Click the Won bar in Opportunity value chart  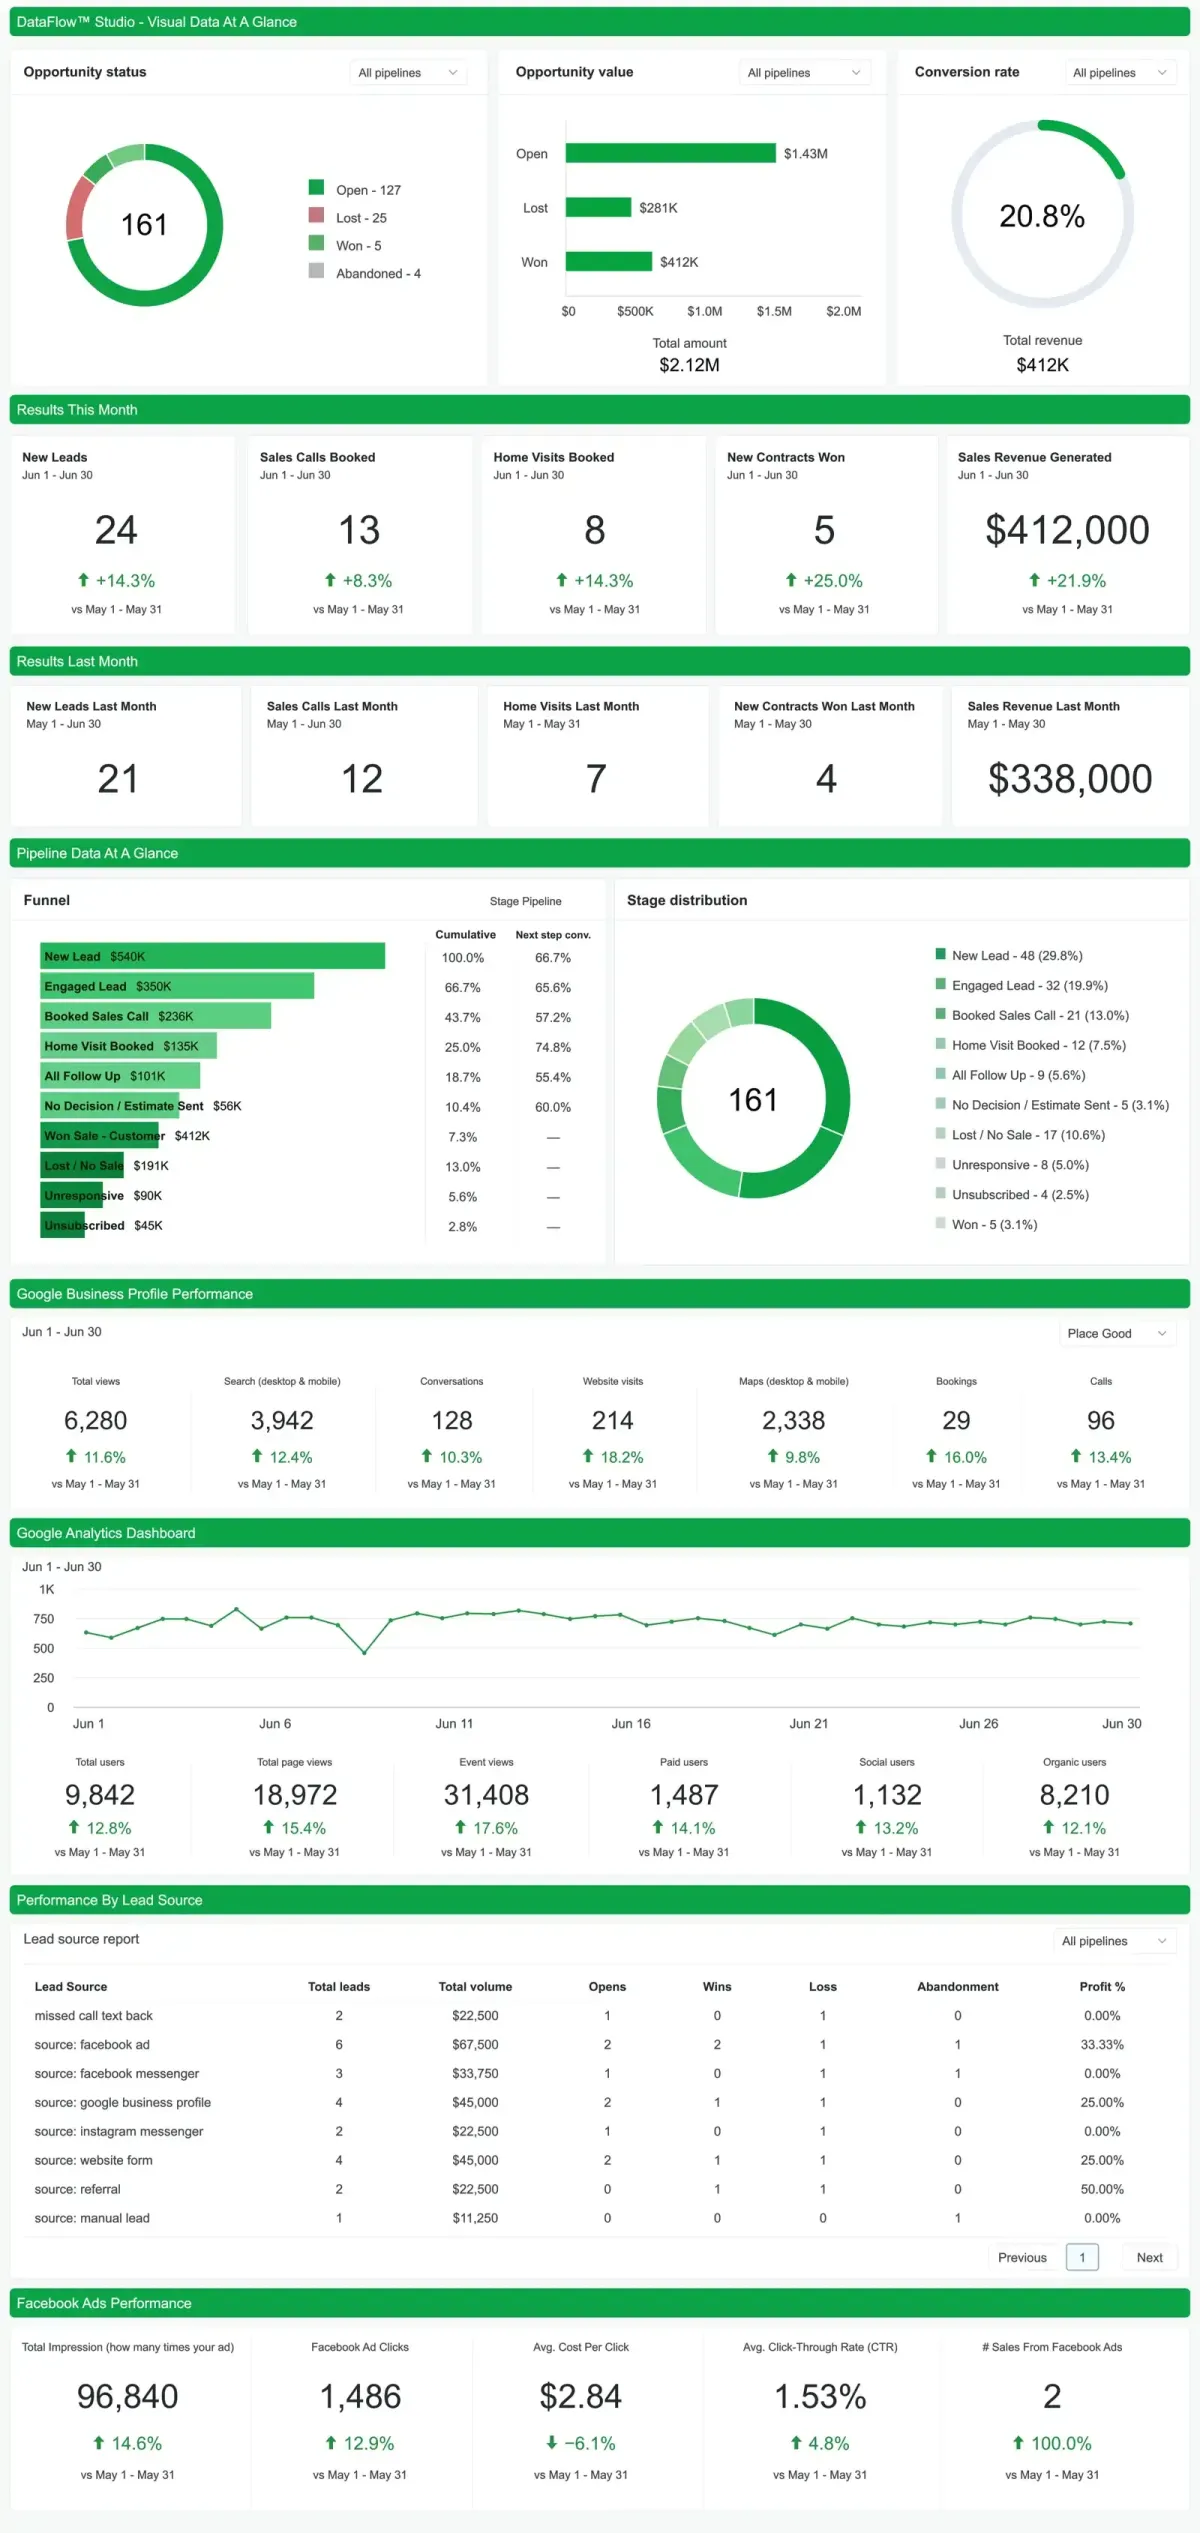click(x=609, y=261)
